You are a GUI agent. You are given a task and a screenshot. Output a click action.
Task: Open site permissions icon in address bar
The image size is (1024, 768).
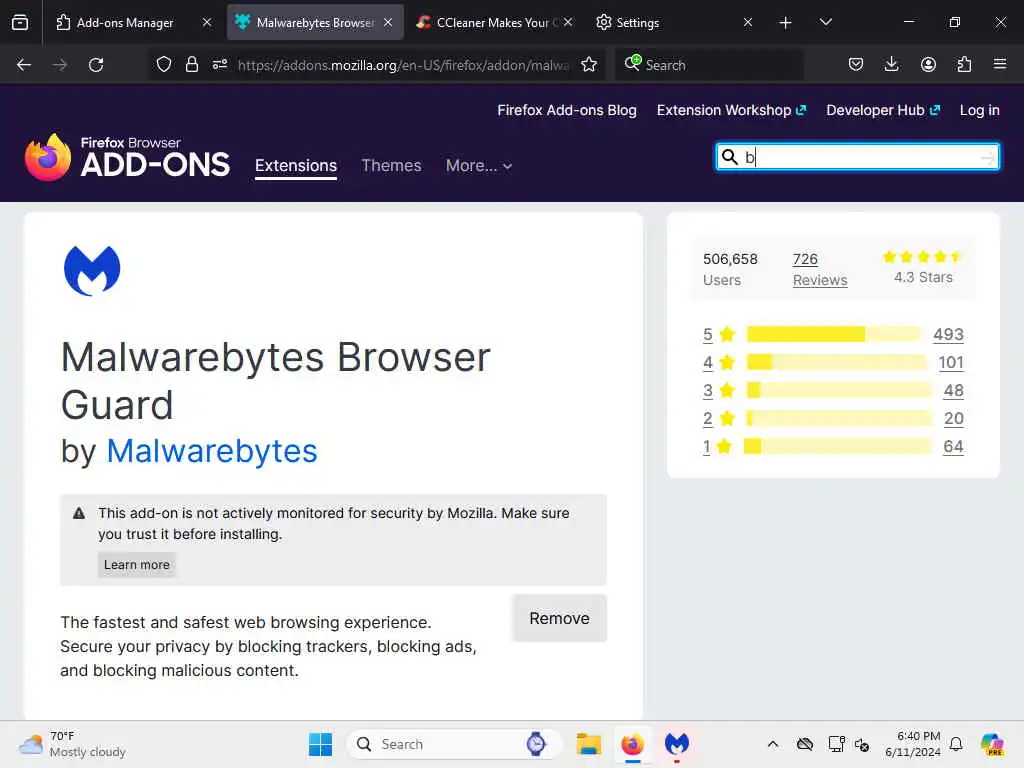(220, 64)
